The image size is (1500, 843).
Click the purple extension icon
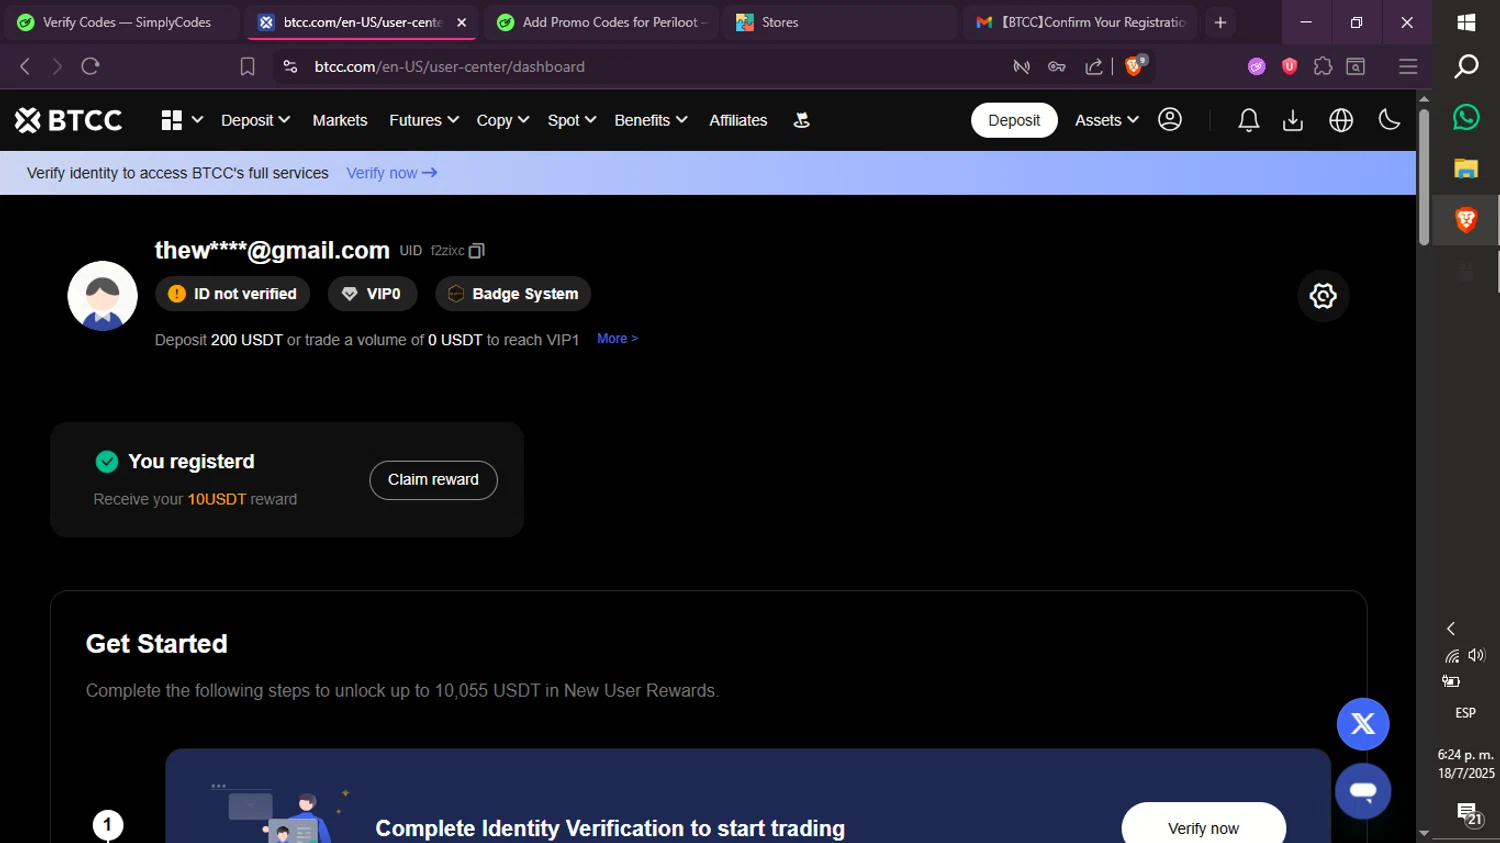click(1257, 67)
